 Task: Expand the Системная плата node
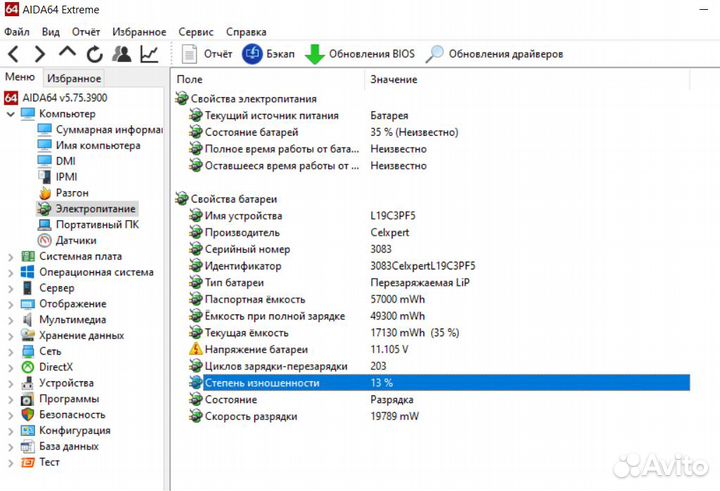[x=11, y=257]
